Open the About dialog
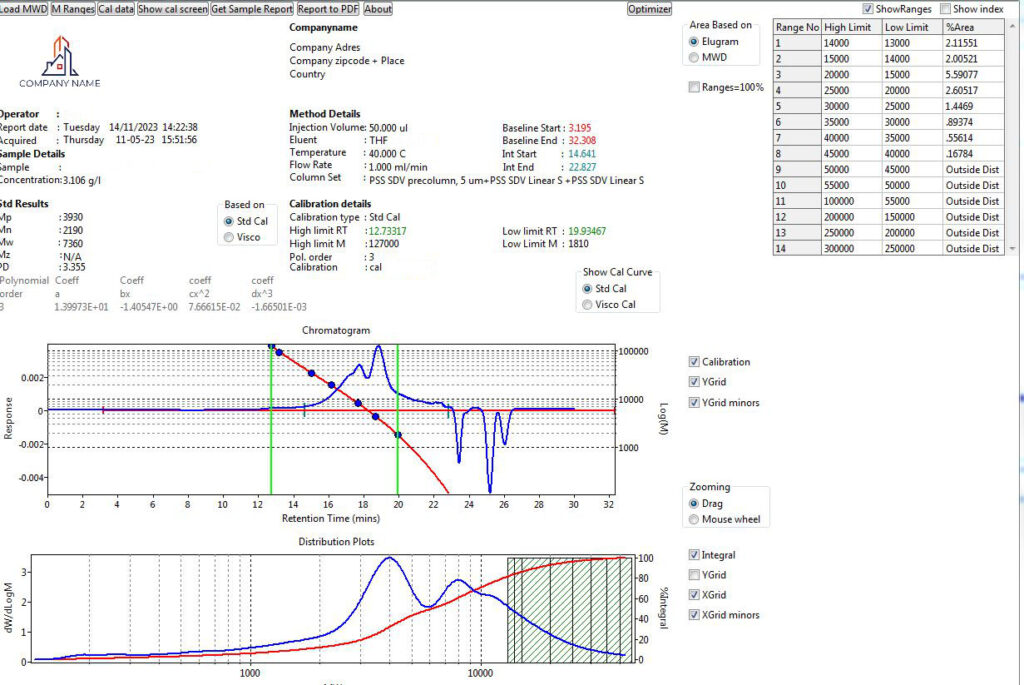Image resolution: width=1024 pixels, height=685 pixels. coord(378,9)
